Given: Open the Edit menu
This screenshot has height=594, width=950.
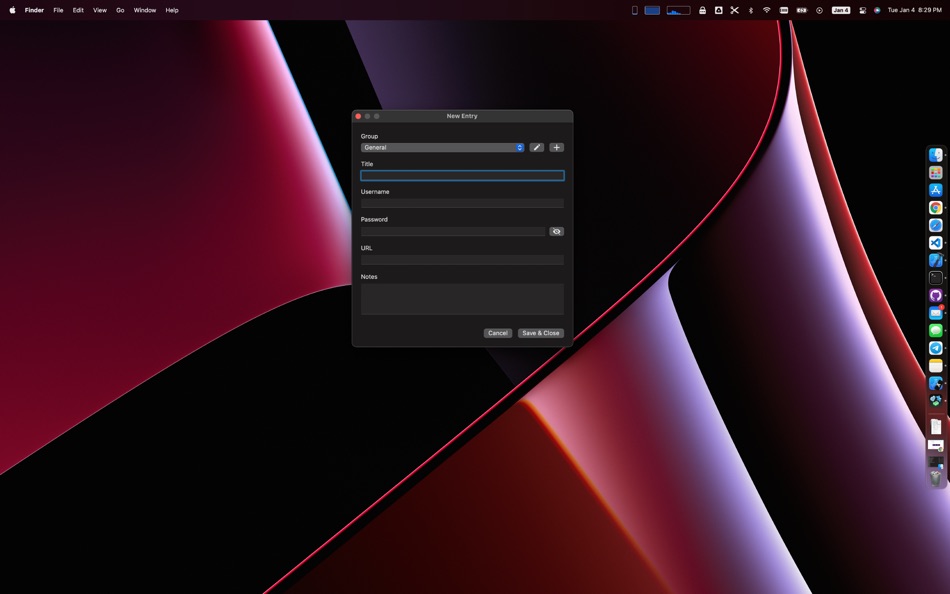Looking at the screenshot, I should click(78, 10).
